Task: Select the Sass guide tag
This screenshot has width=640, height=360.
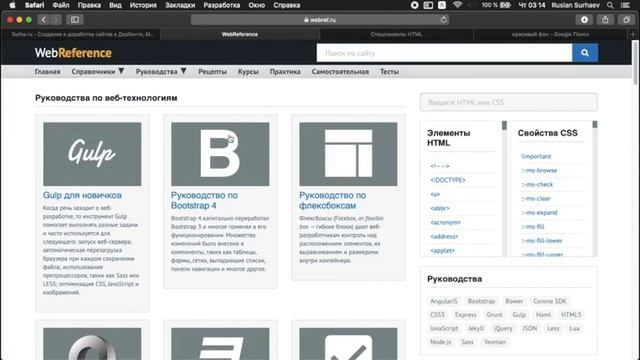Action: point(467,342)
